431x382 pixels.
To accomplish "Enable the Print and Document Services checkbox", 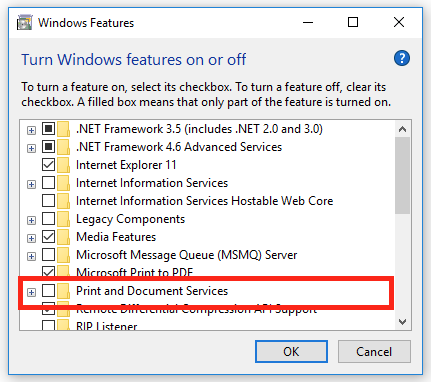I will pos(48,291).
